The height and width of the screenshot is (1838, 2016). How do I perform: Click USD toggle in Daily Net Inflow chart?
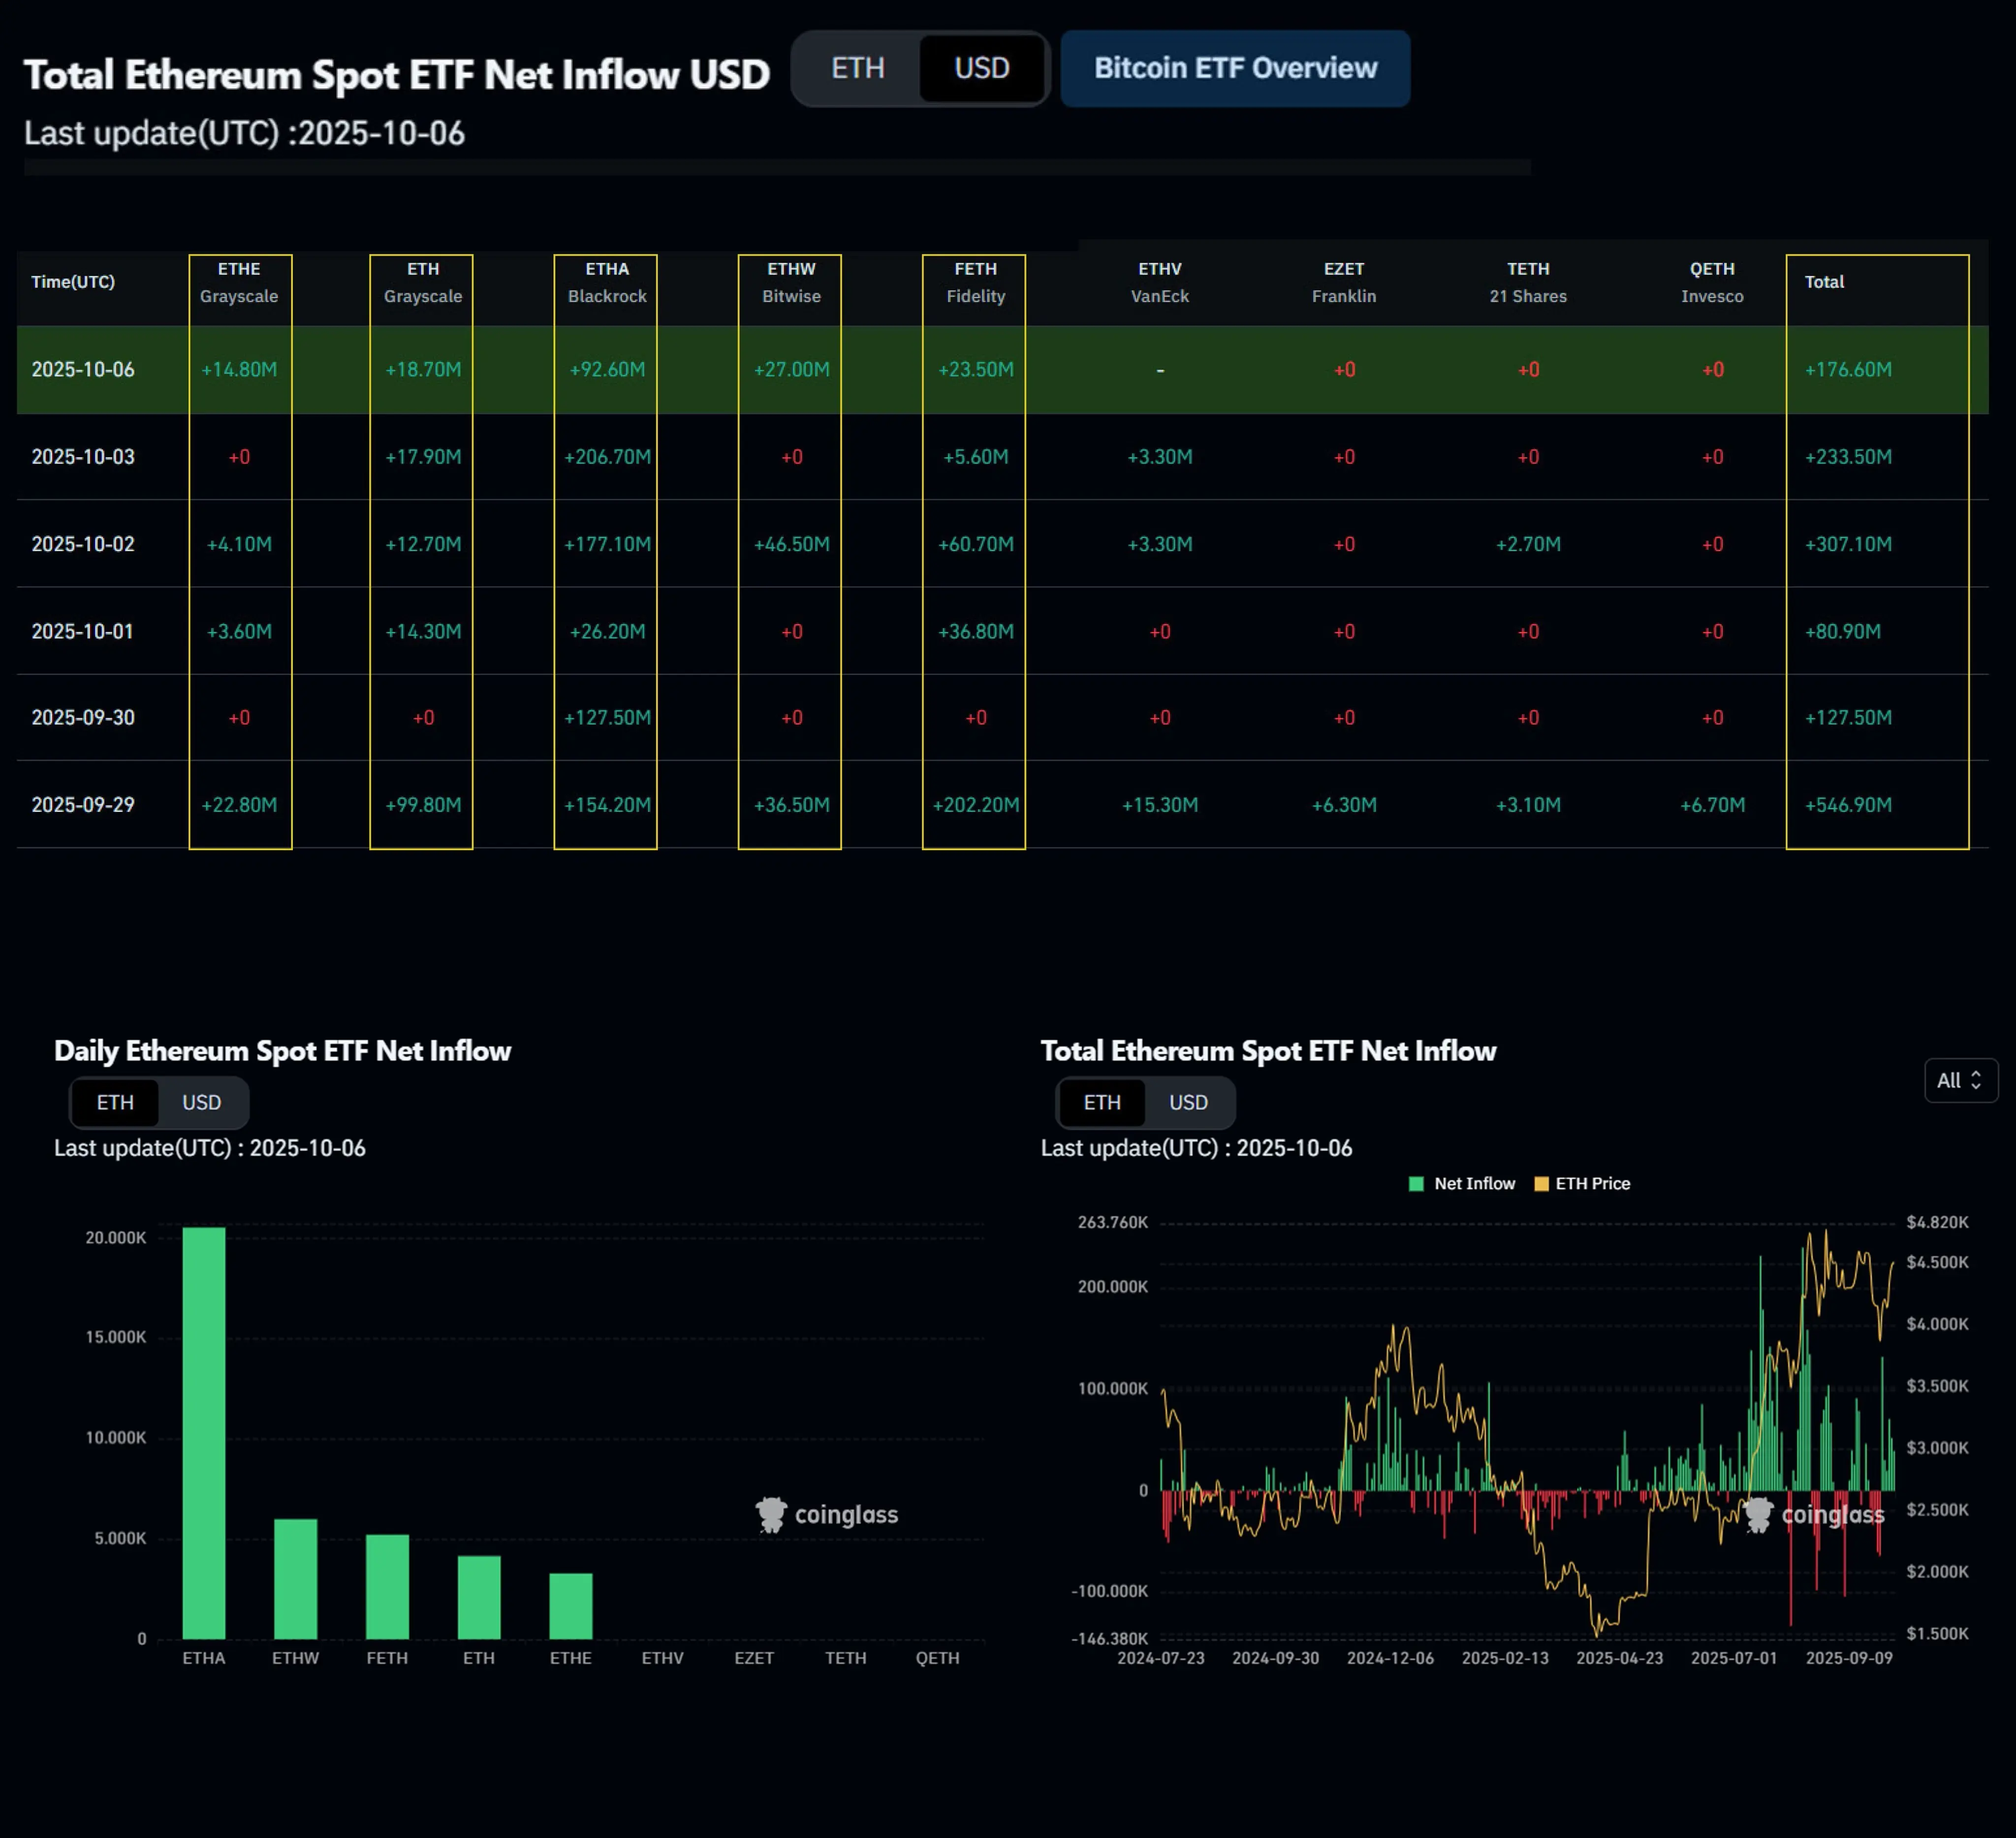tap(201, 1102)
